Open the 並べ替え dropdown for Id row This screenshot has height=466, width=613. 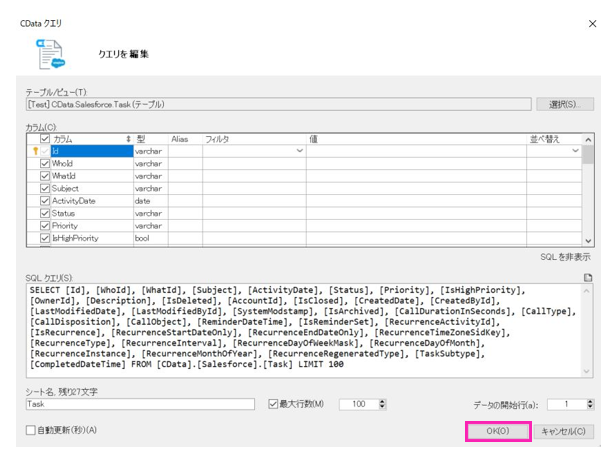click(575, 151)
